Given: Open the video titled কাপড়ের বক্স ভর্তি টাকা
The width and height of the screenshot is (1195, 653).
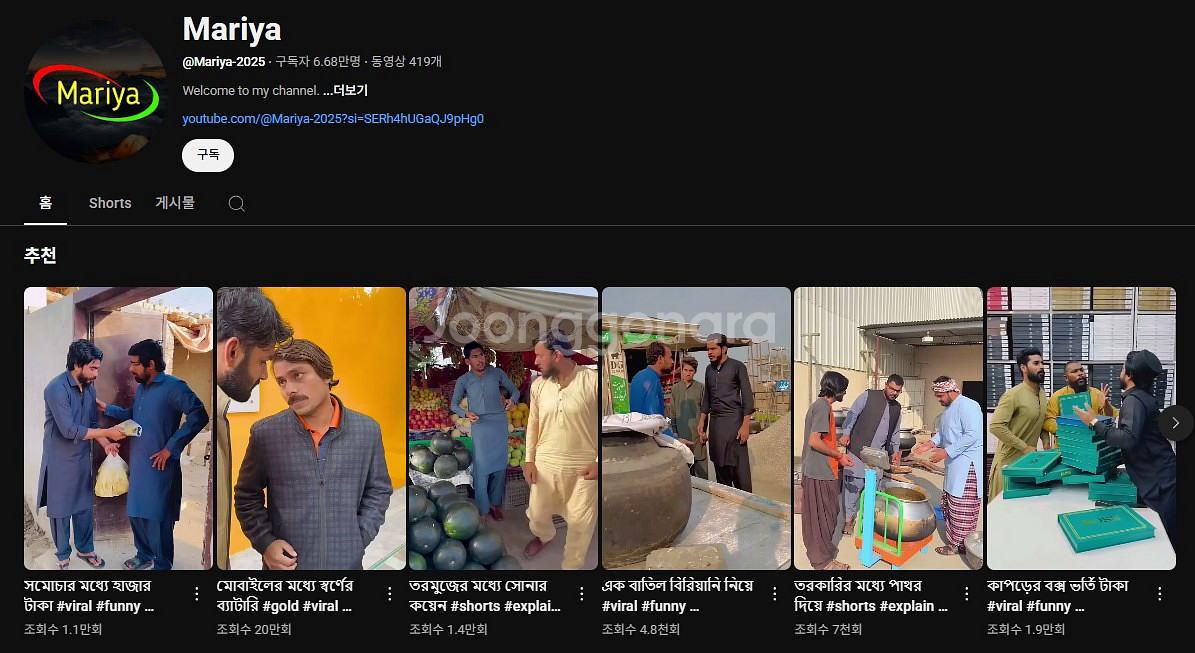Looking at the screenshot, I should (x=1057, y=596).
